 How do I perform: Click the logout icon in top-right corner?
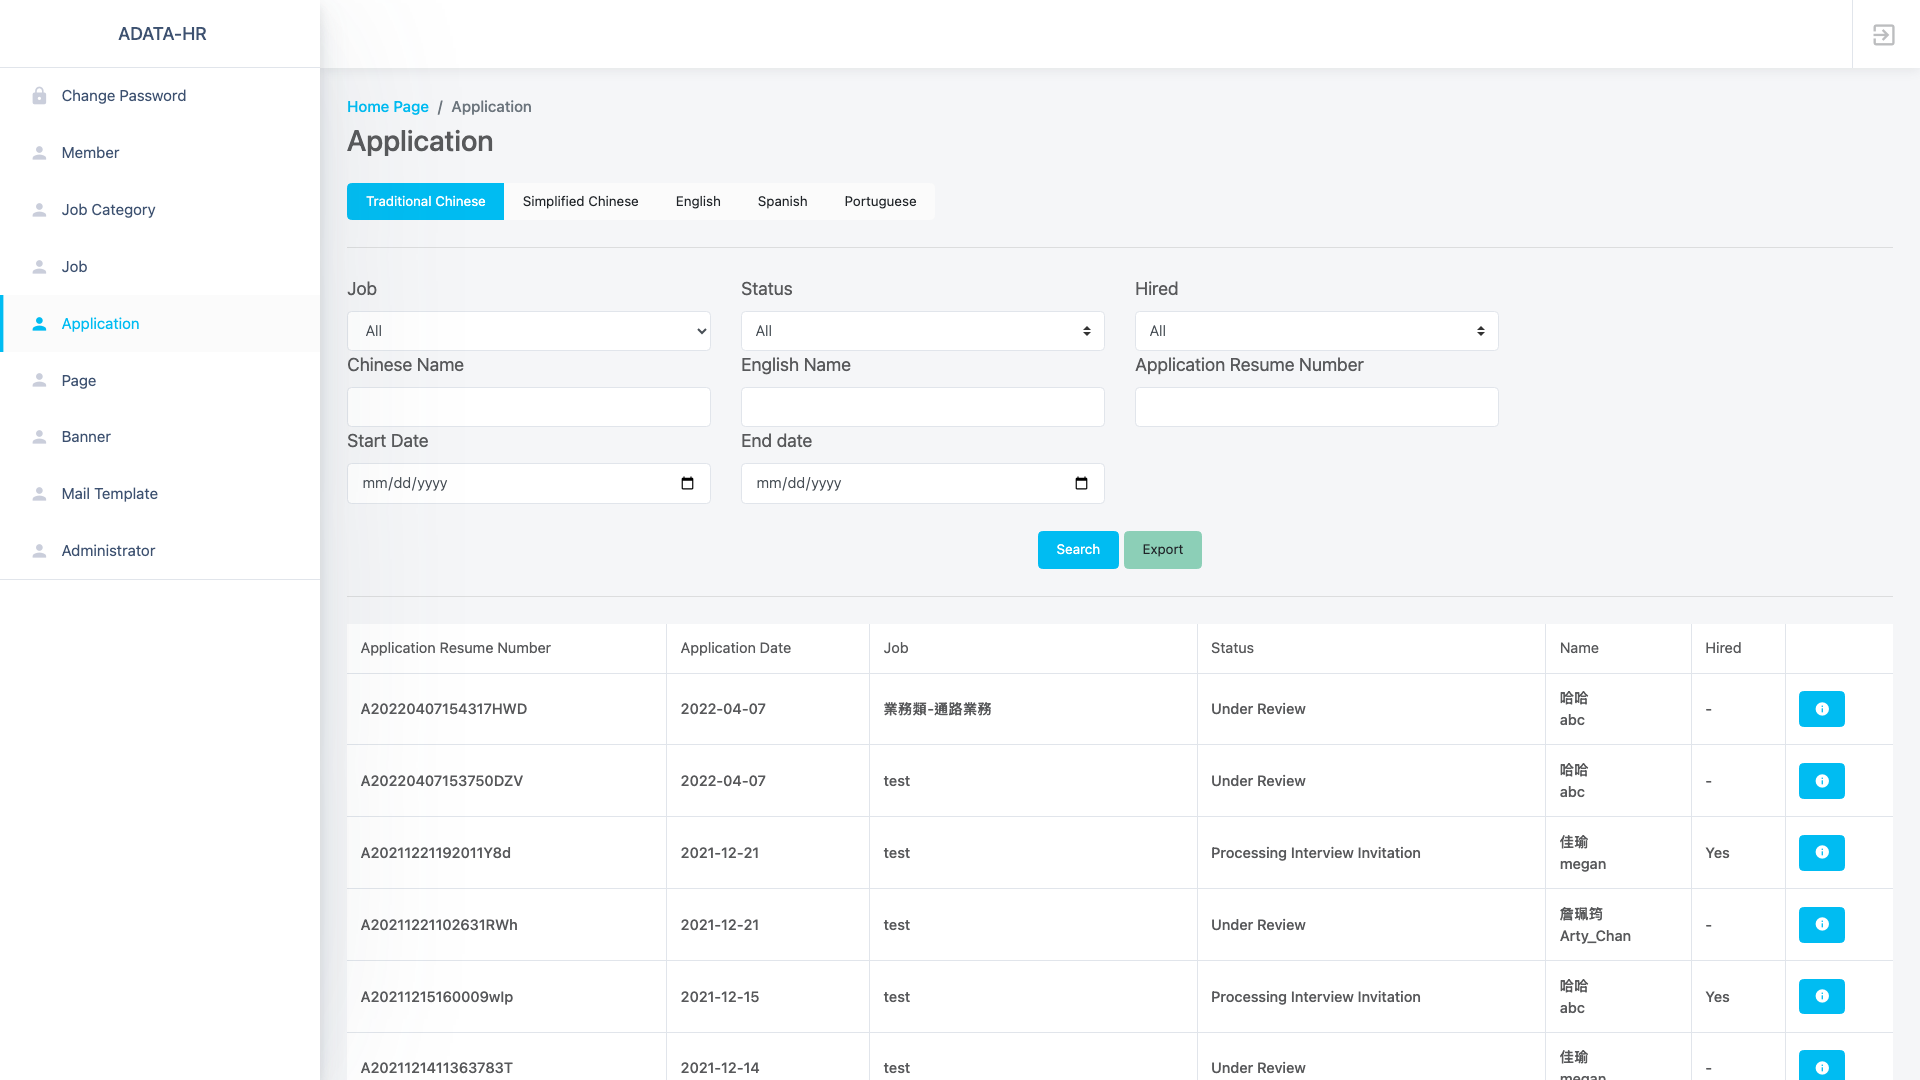[x=1883, y=35]
